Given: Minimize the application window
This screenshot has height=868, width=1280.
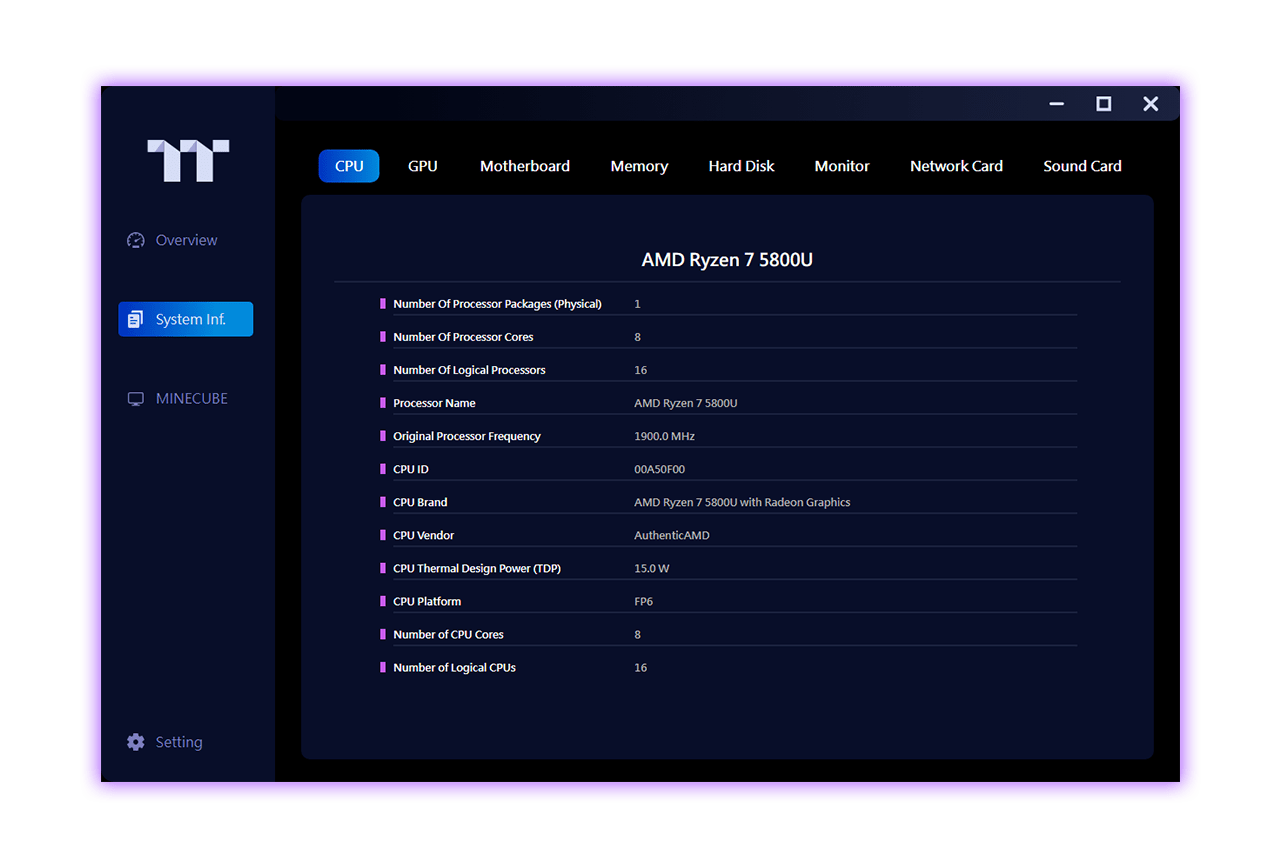Looking at the screenshot, I should (x=1056, y=104).
